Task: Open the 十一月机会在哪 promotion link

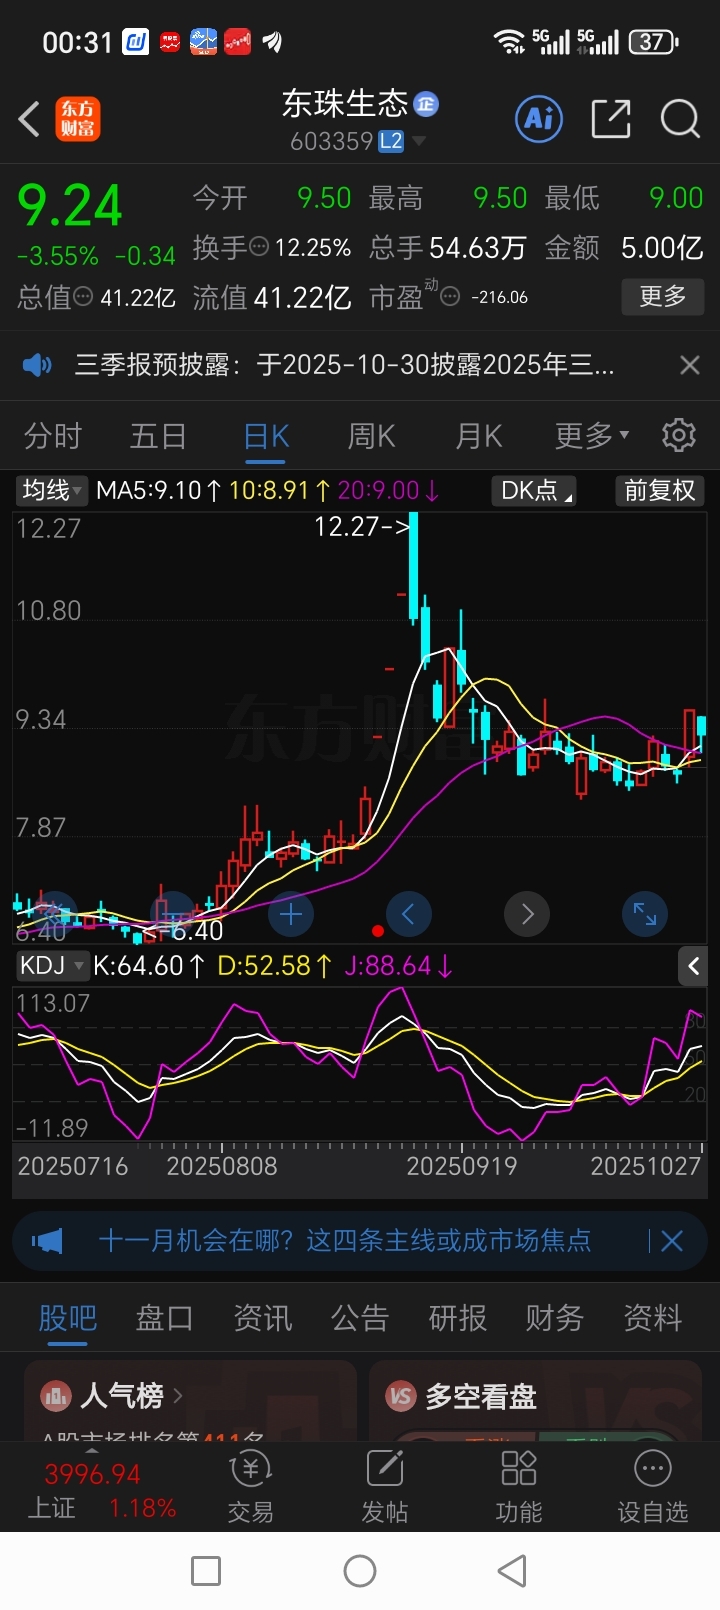Action: click(344, 1241)
